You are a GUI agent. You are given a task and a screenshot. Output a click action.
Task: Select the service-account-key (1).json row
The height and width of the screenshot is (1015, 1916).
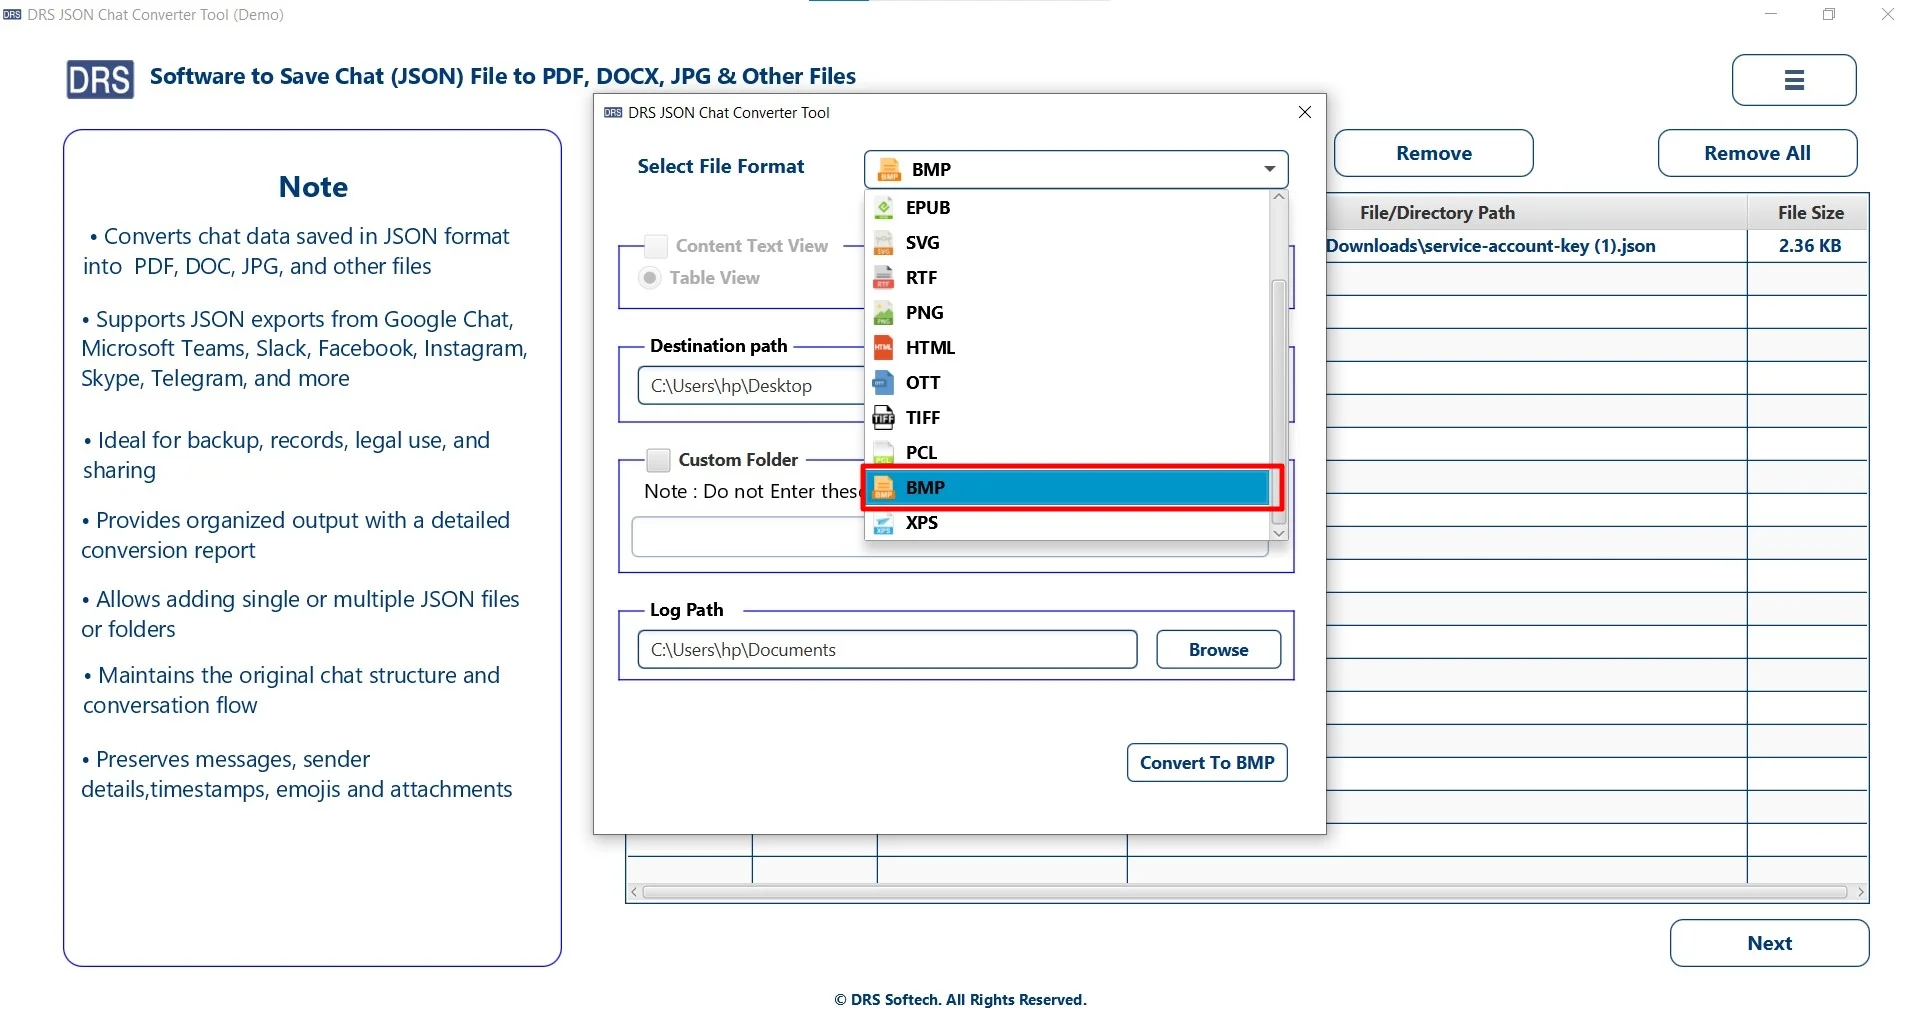1597,246
